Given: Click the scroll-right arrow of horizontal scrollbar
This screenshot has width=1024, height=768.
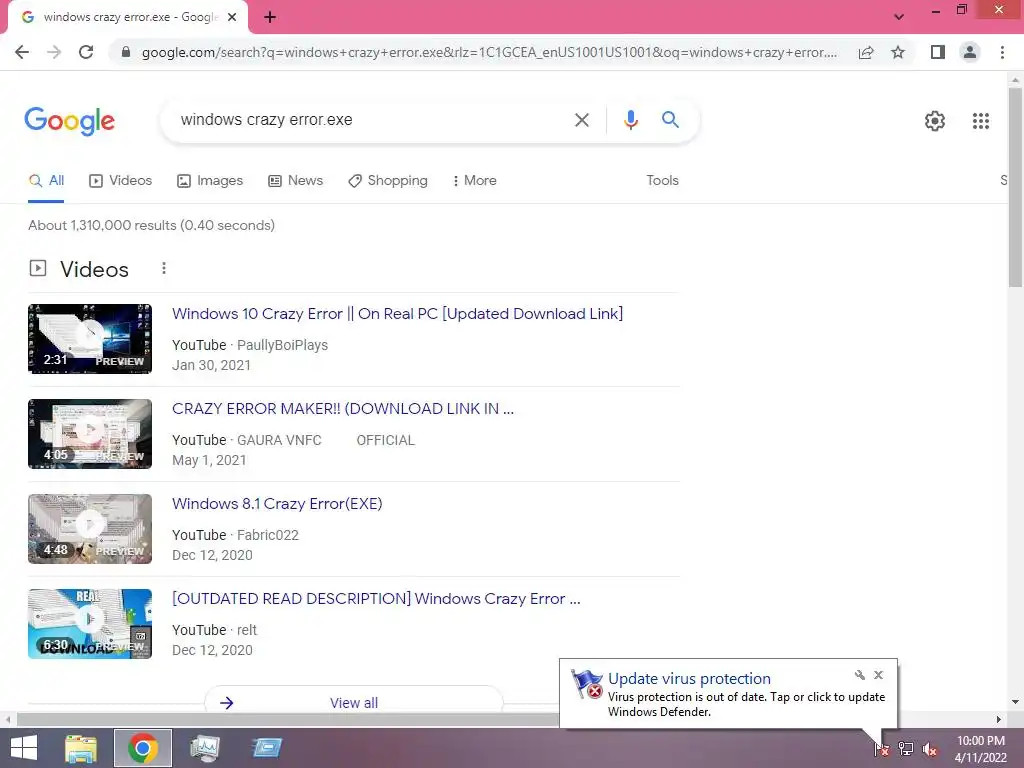Looking at the screenshot, I should coord(999,719).
